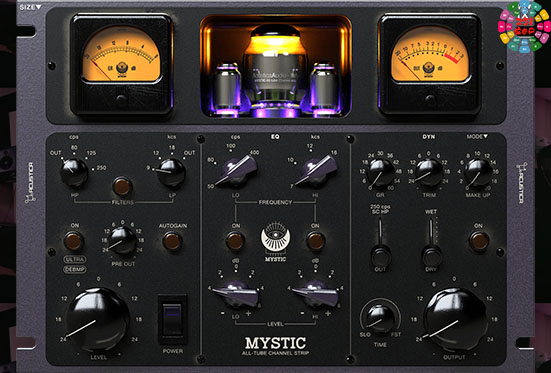551x373 pixels.
Task: Flip the POWER rocker switch
Action: (x=172, y=319)
